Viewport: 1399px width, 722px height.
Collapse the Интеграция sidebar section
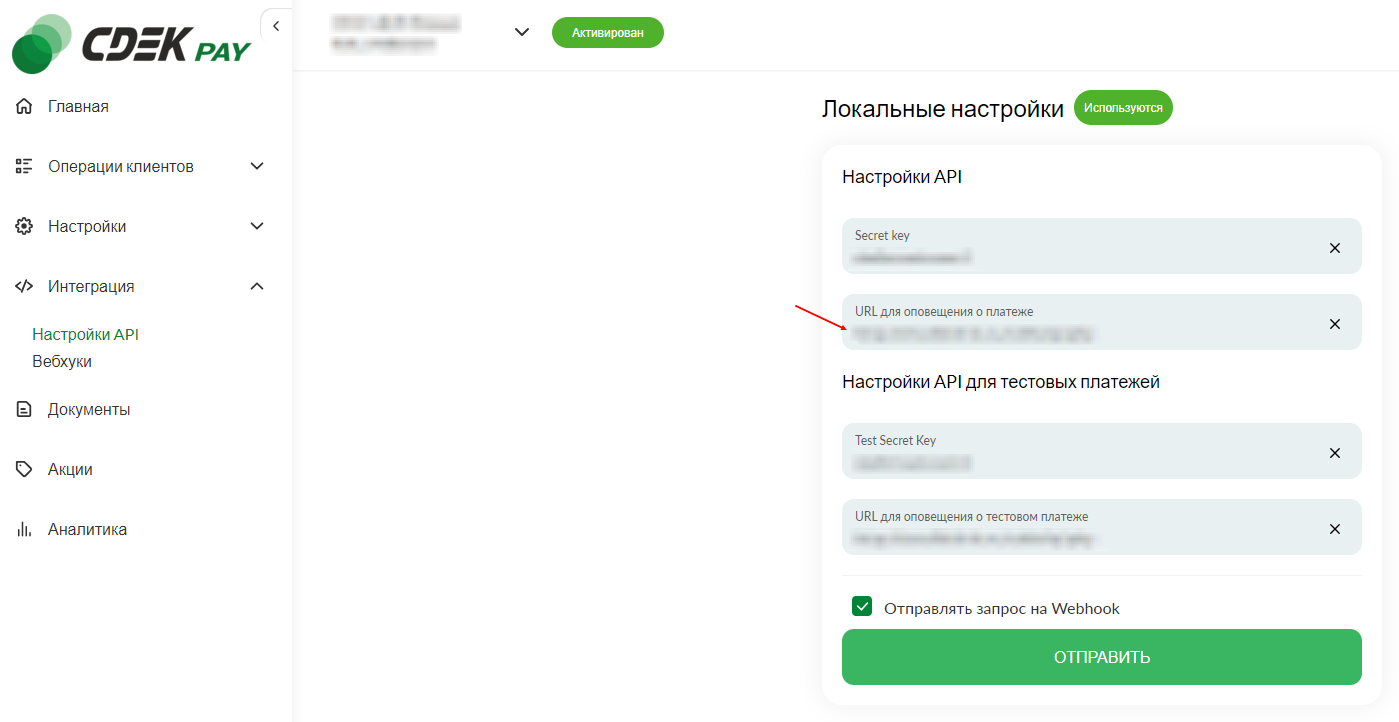(257, 286)
